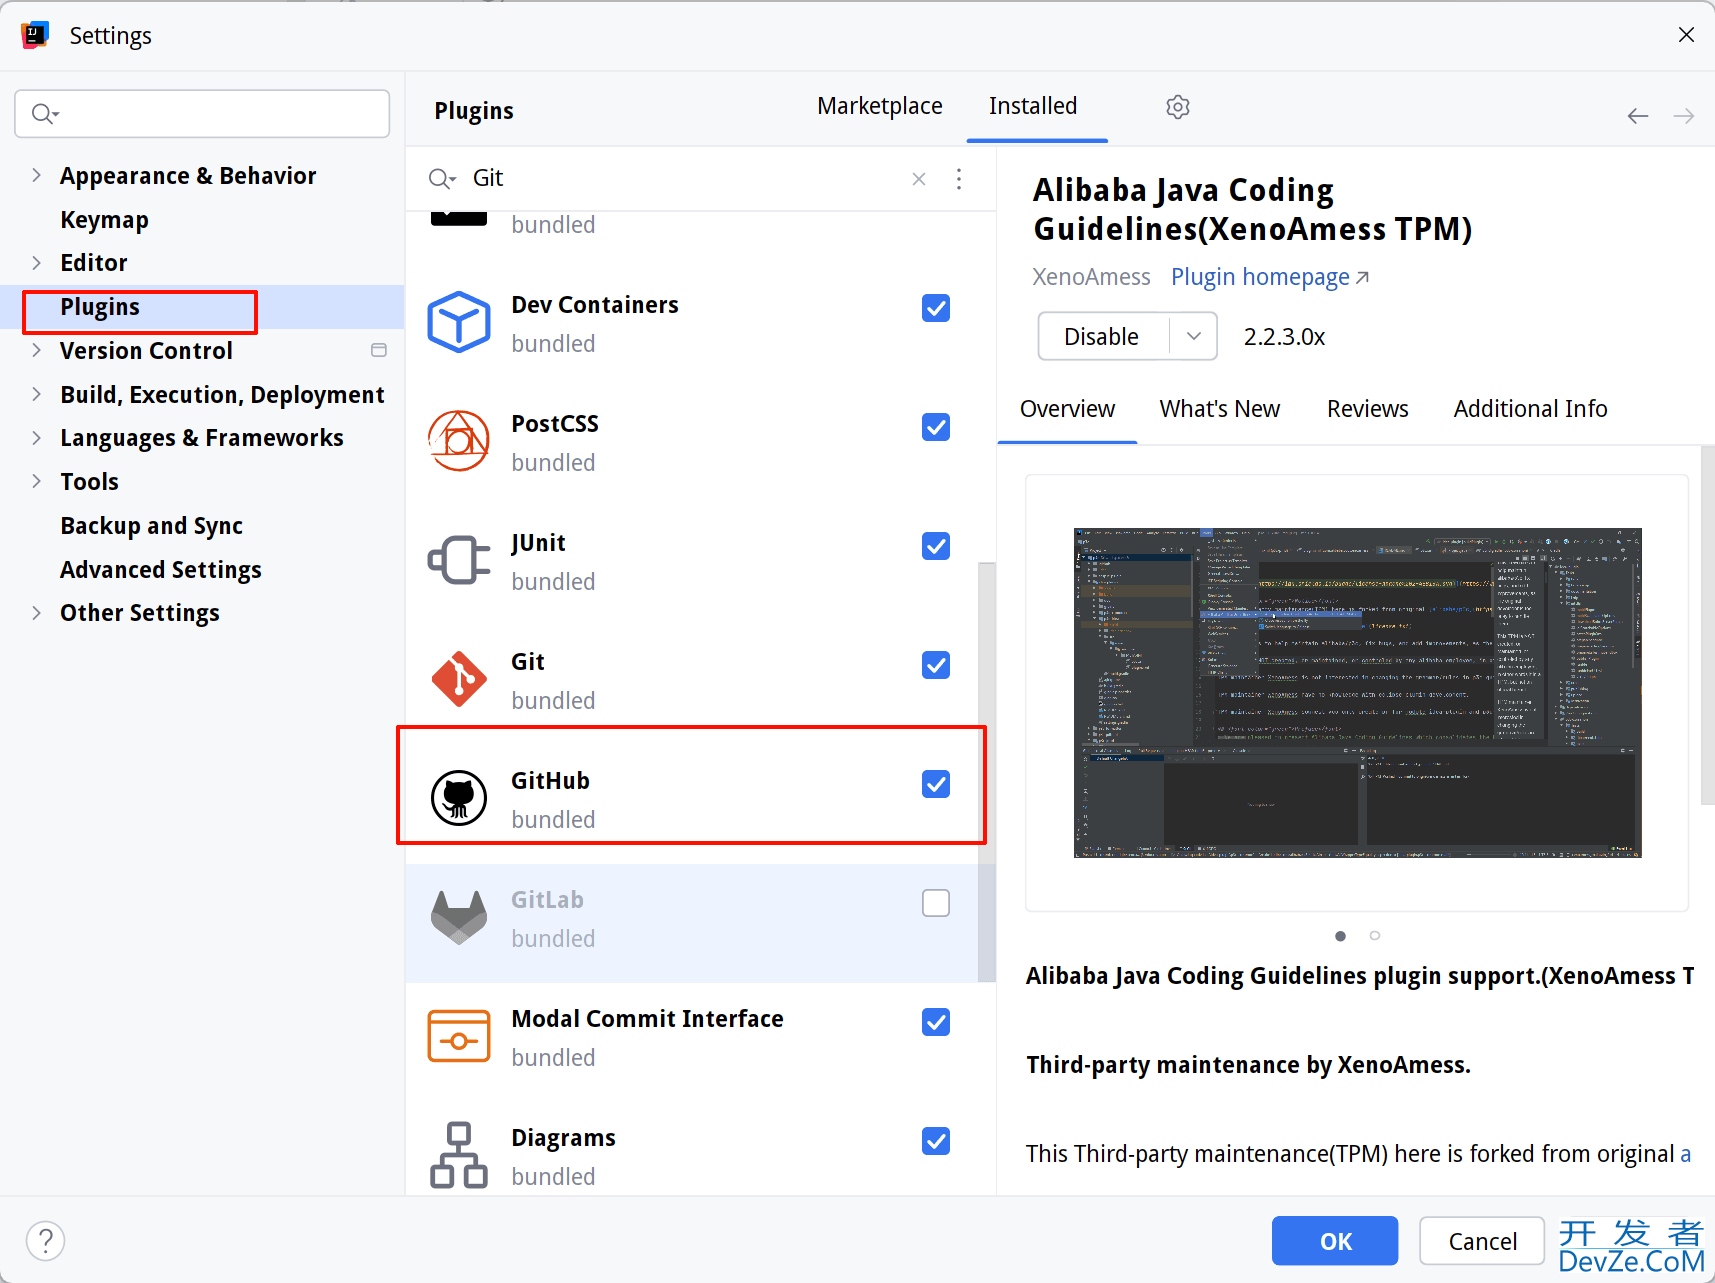The image size is (1715, 1283).
Task: Click Disable for Alibaba plugin
Action: tap(1102, 336)
